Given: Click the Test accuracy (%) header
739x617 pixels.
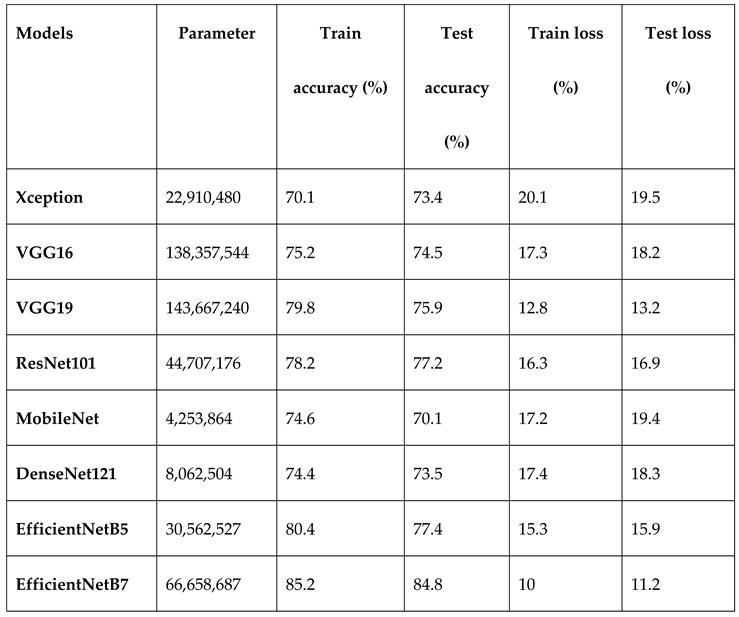Looking at the screenshot, I should tap(456, 87).
